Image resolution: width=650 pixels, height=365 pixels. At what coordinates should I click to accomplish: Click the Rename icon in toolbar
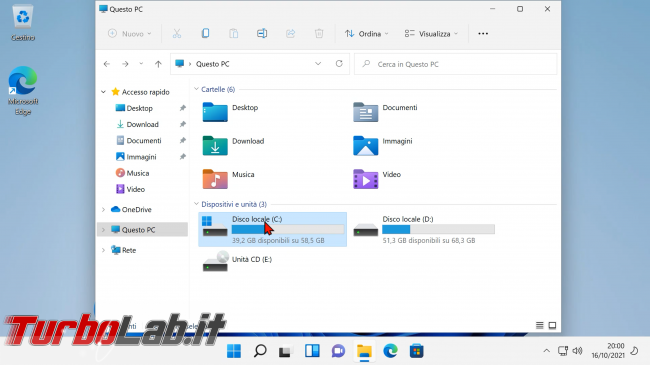[262, 34]
